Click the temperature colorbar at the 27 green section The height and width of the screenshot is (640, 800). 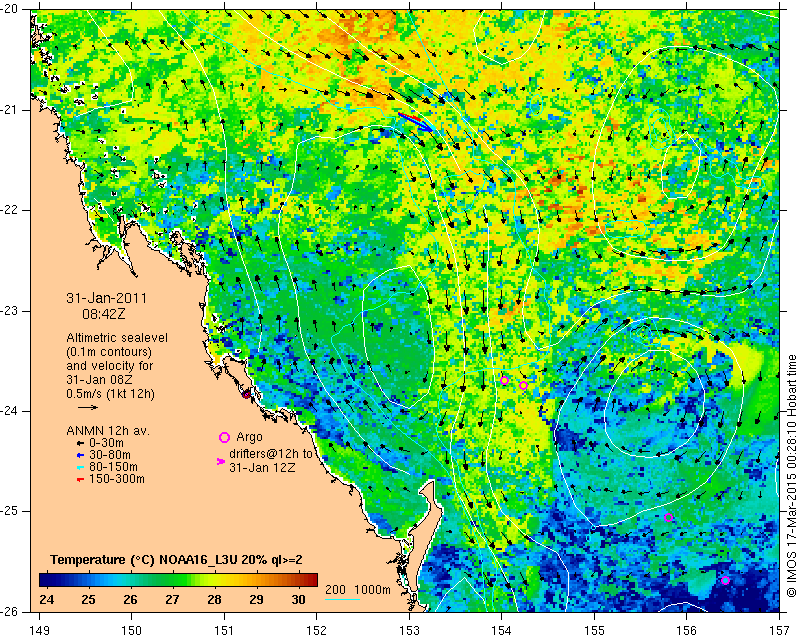[x=172, y=580]
